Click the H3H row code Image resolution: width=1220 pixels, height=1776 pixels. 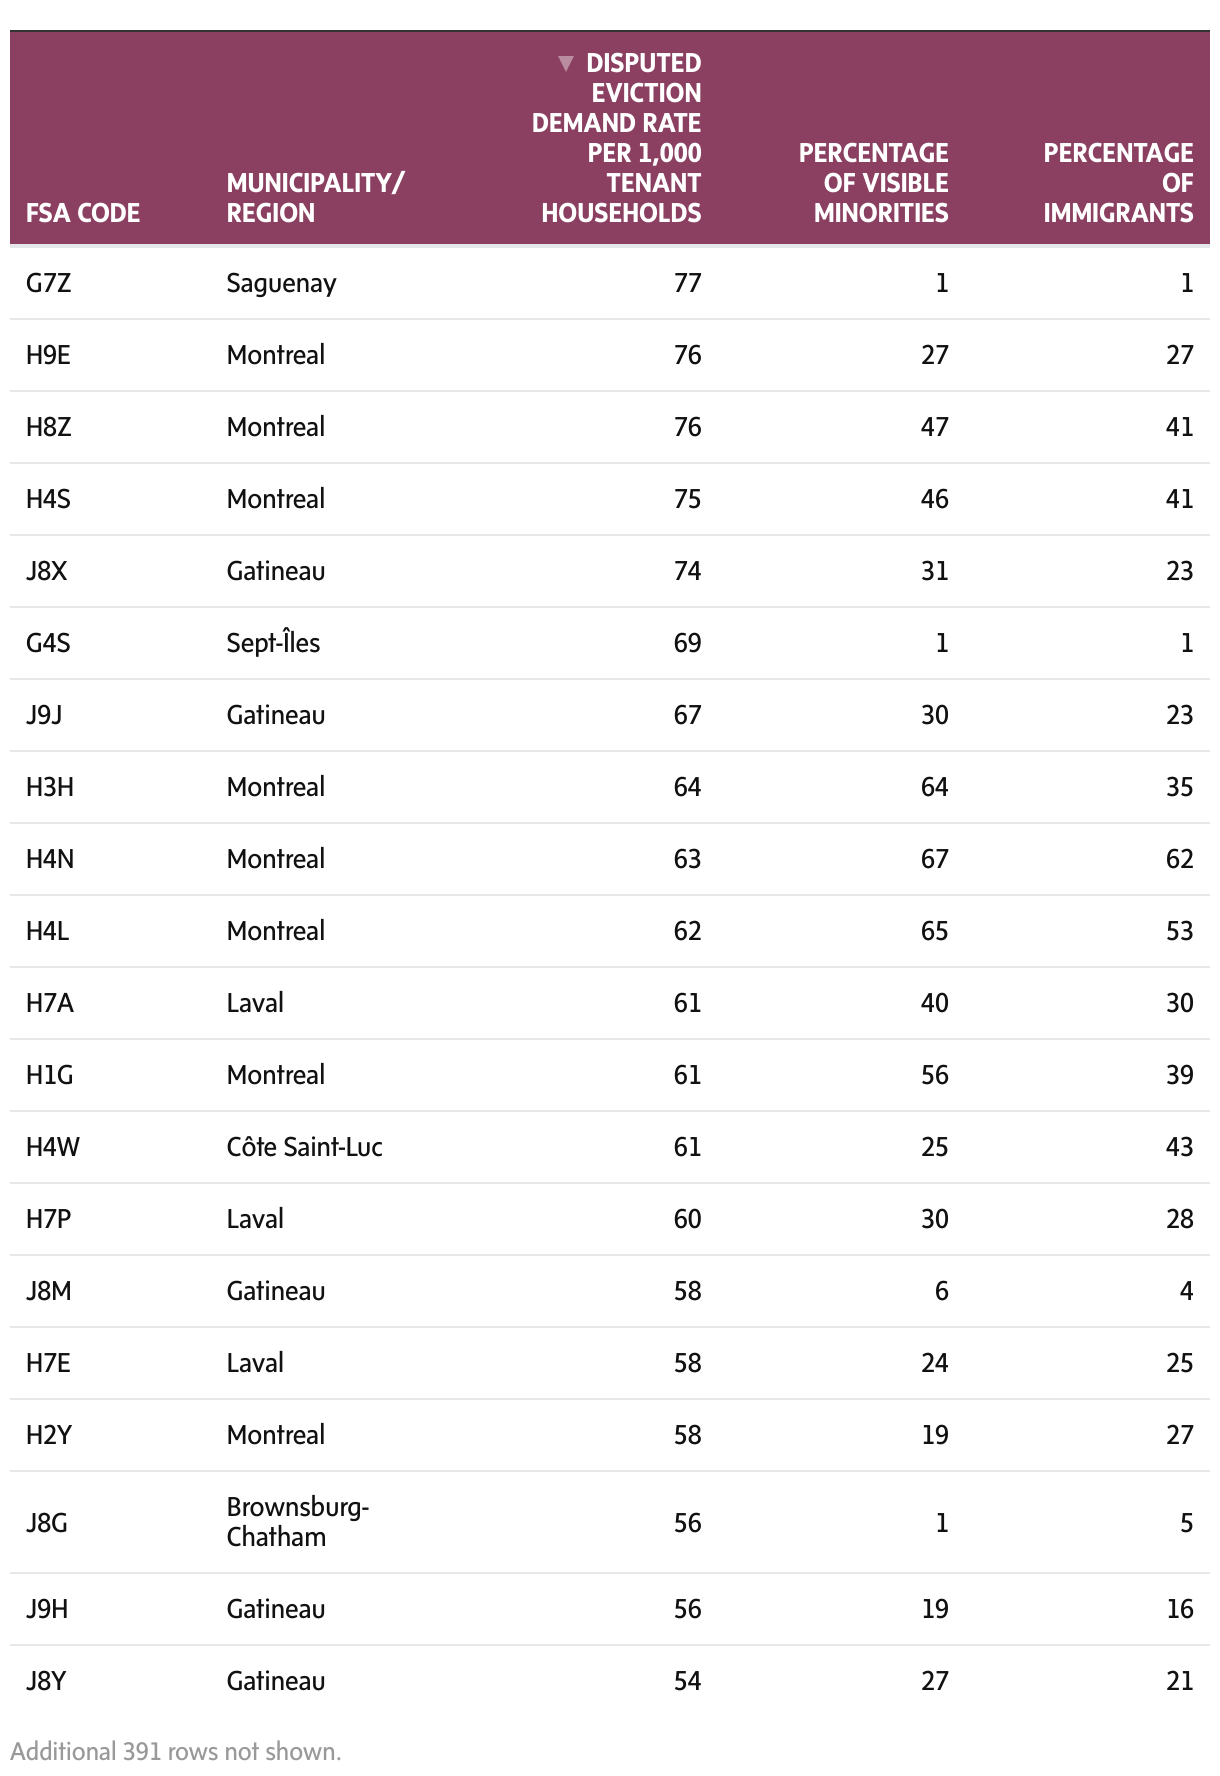click(x=50, y=787)
